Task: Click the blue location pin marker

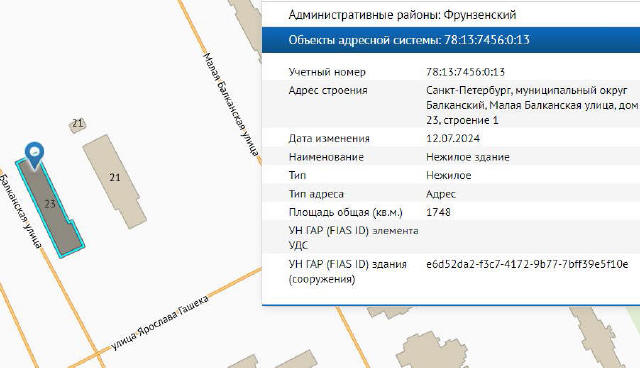Action: [x=34, y=155]
